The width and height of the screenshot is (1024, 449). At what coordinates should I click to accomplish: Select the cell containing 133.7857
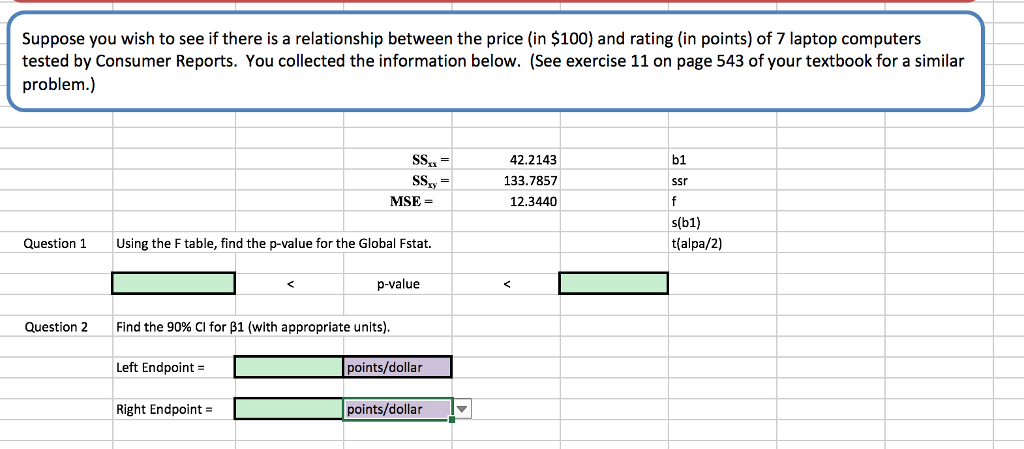point(532,181)
